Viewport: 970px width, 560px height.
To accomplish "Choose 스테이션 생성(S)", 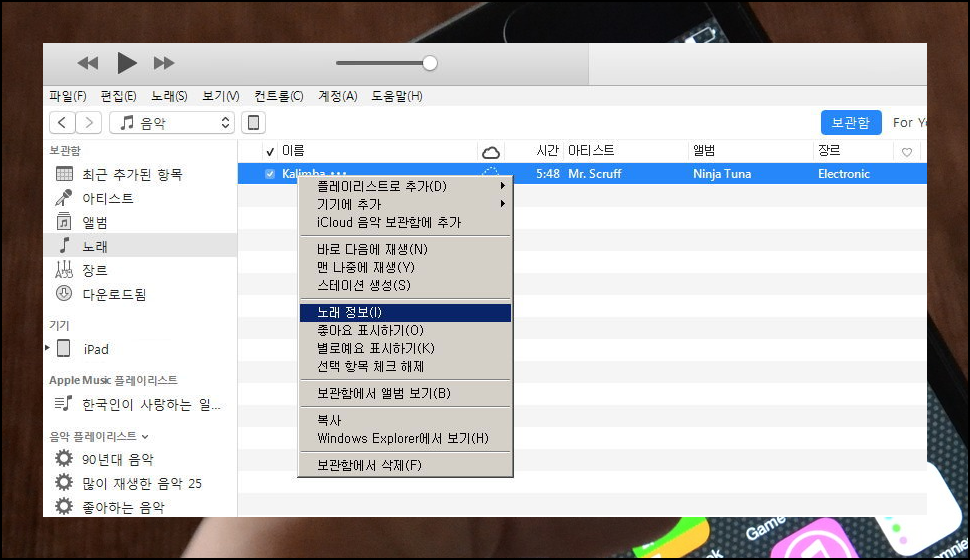I will click(x=405, y=285).
